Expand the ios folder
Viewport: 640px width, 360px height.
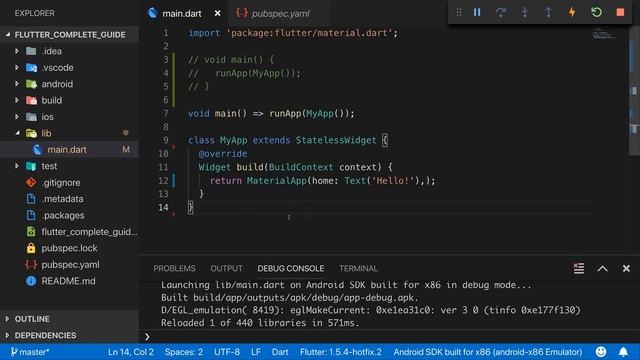[17, 117]
